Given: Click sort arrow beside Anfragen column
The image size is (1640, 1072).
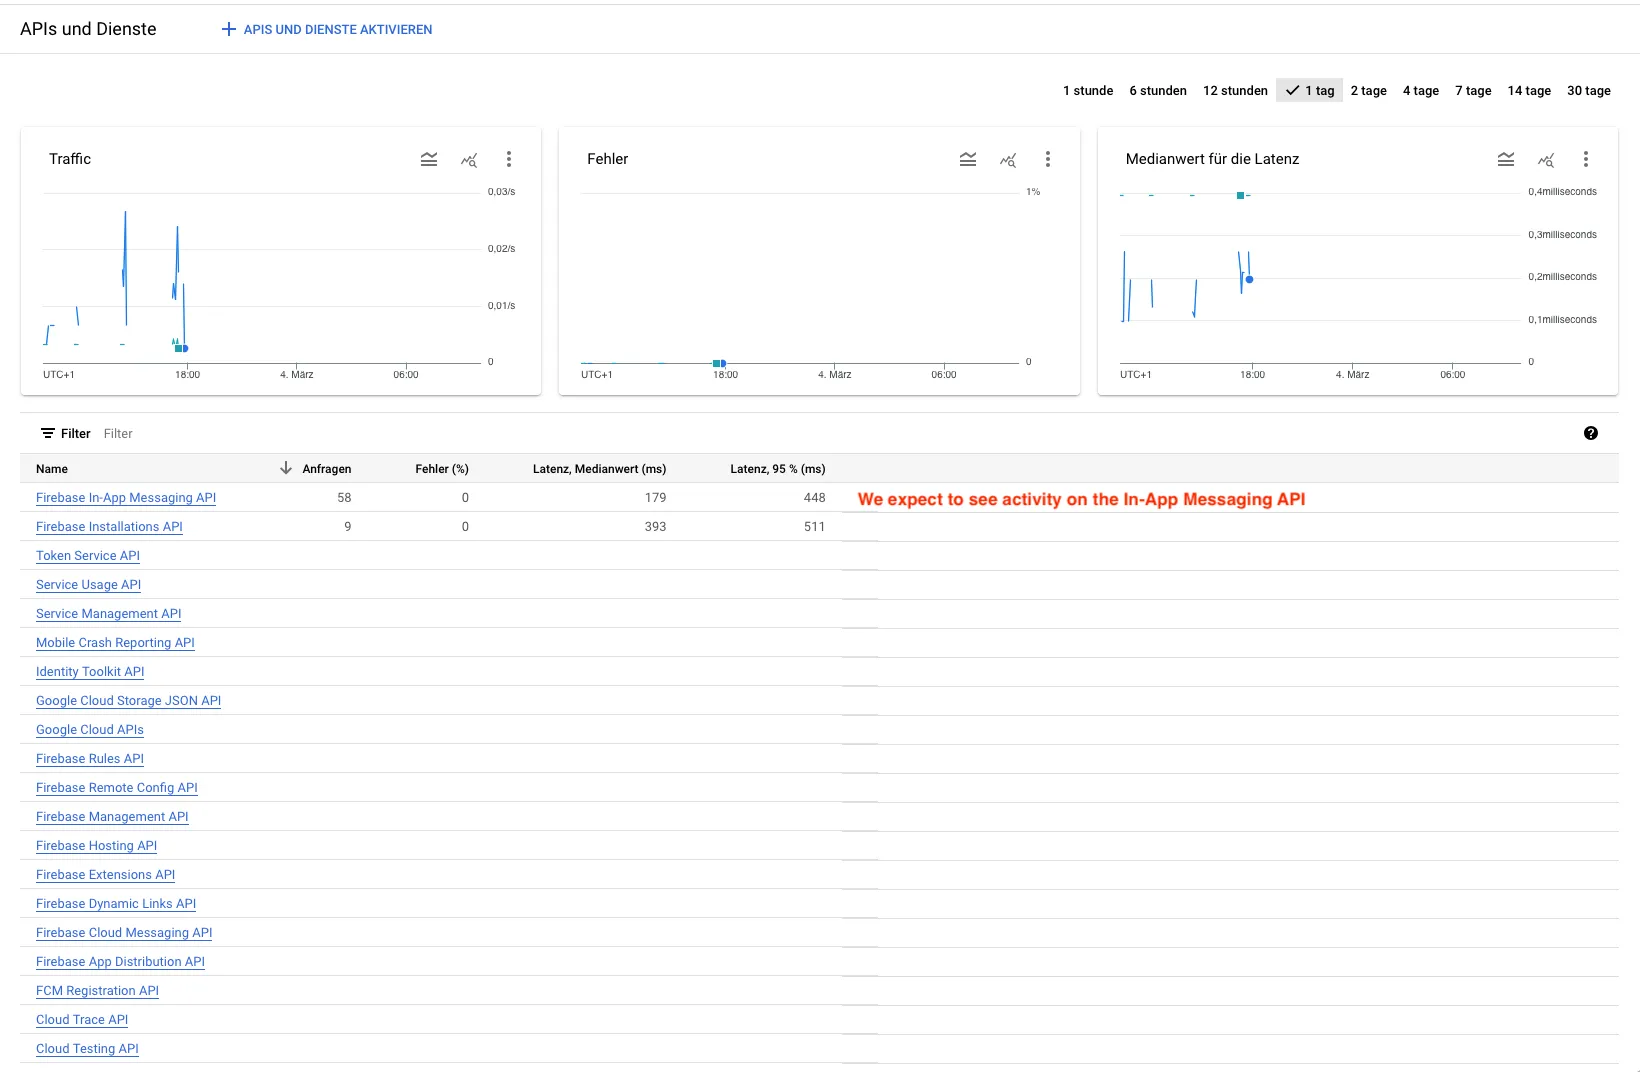Looking at the screenshot, I should coord(286,468).
